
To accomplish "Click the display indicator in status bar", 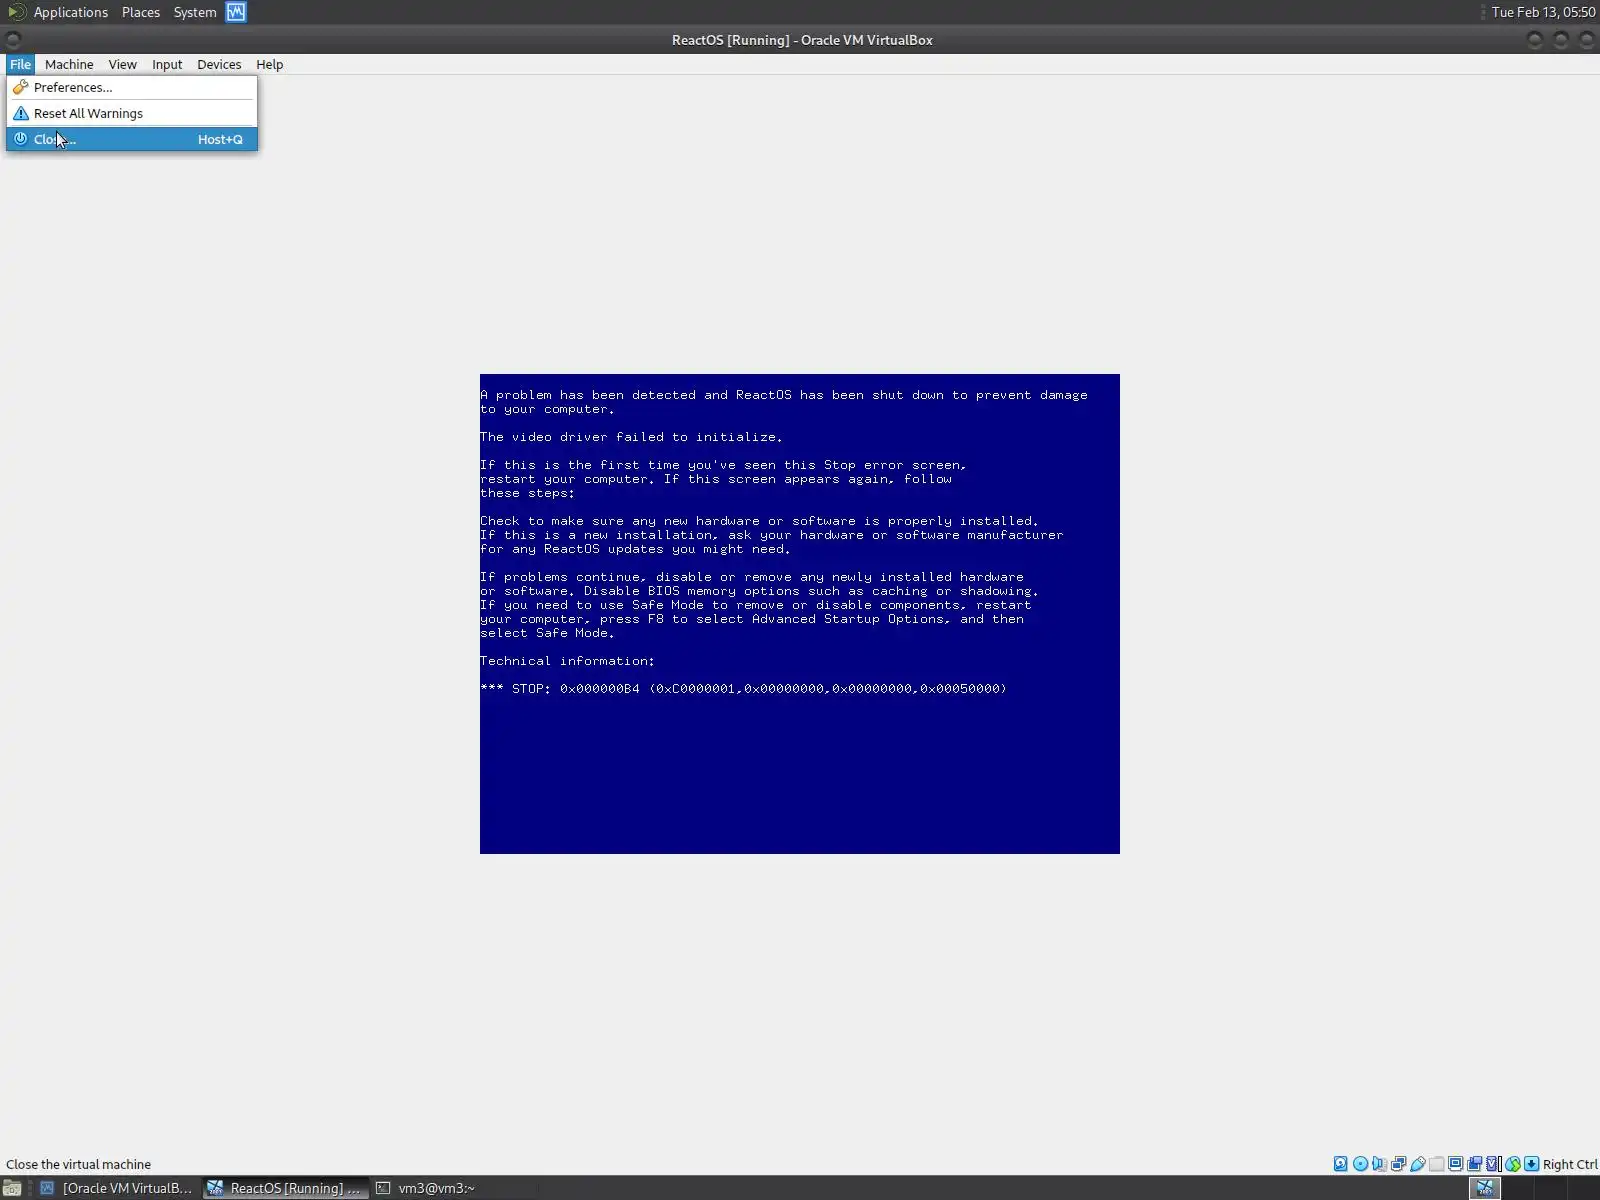I will 1455,1164.
